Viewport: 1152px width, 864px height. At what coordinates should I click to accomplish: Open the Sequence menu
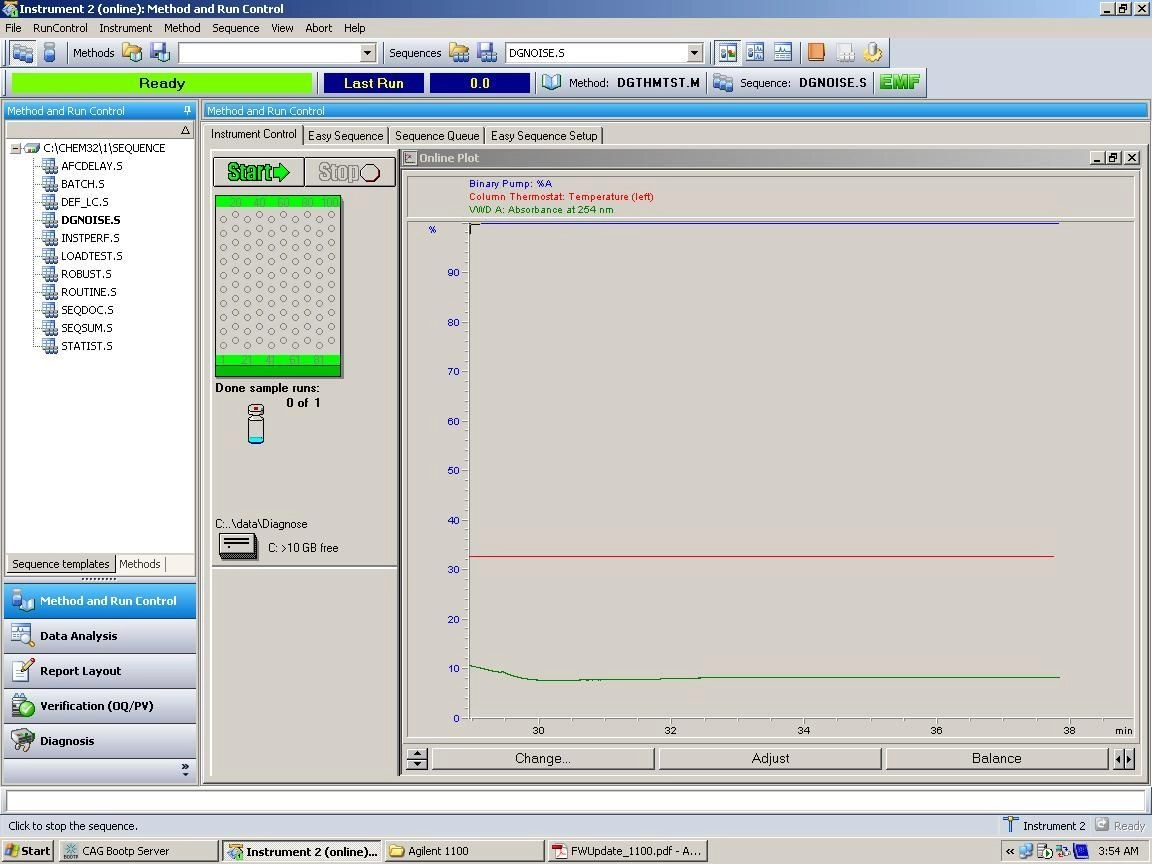(x=236, y=28)
